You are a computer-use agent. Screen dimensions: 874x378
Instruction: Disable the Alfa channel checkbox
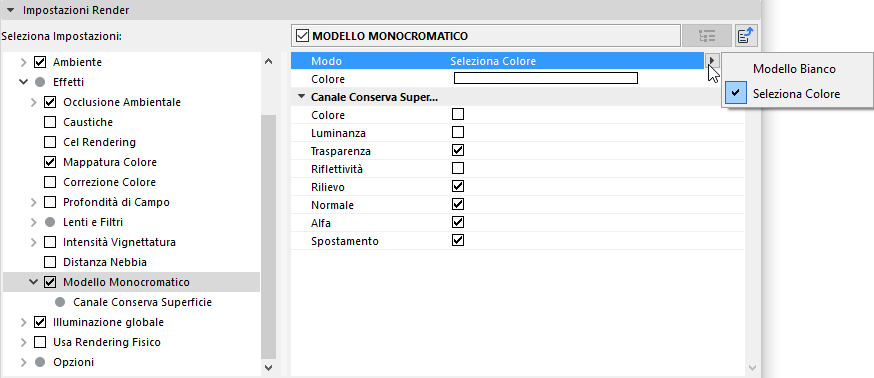pyautogui.click(x=458, y=222)
